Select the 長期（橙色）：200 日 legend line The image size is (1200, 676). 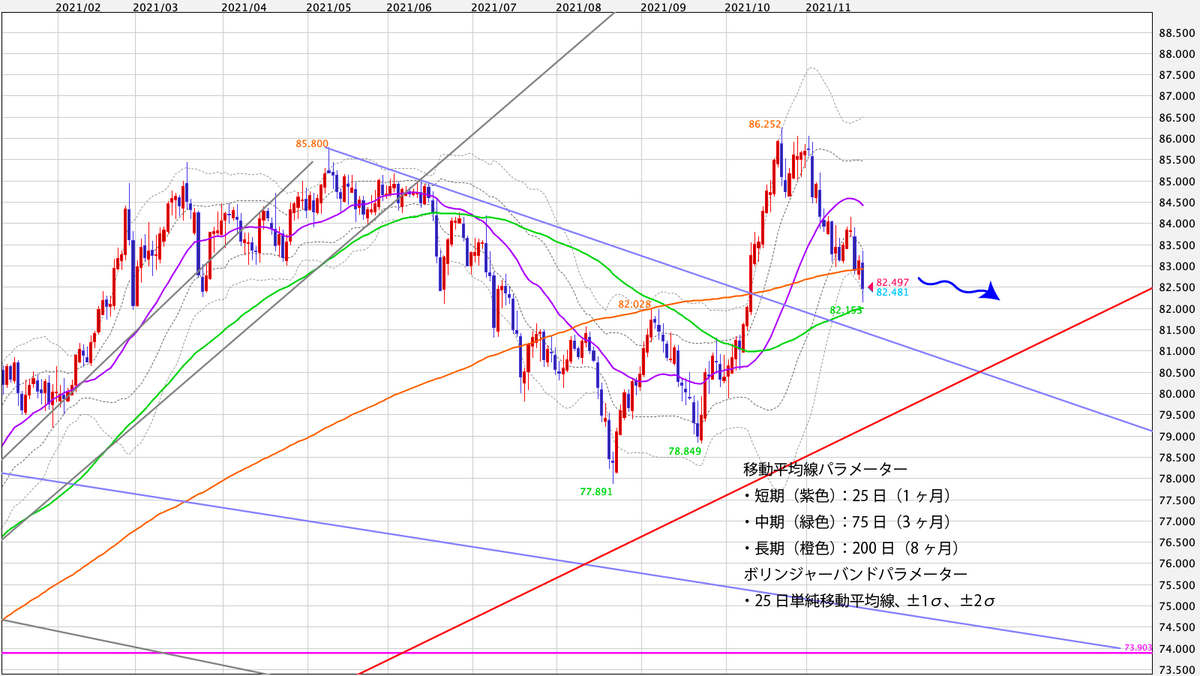[850, 548]
